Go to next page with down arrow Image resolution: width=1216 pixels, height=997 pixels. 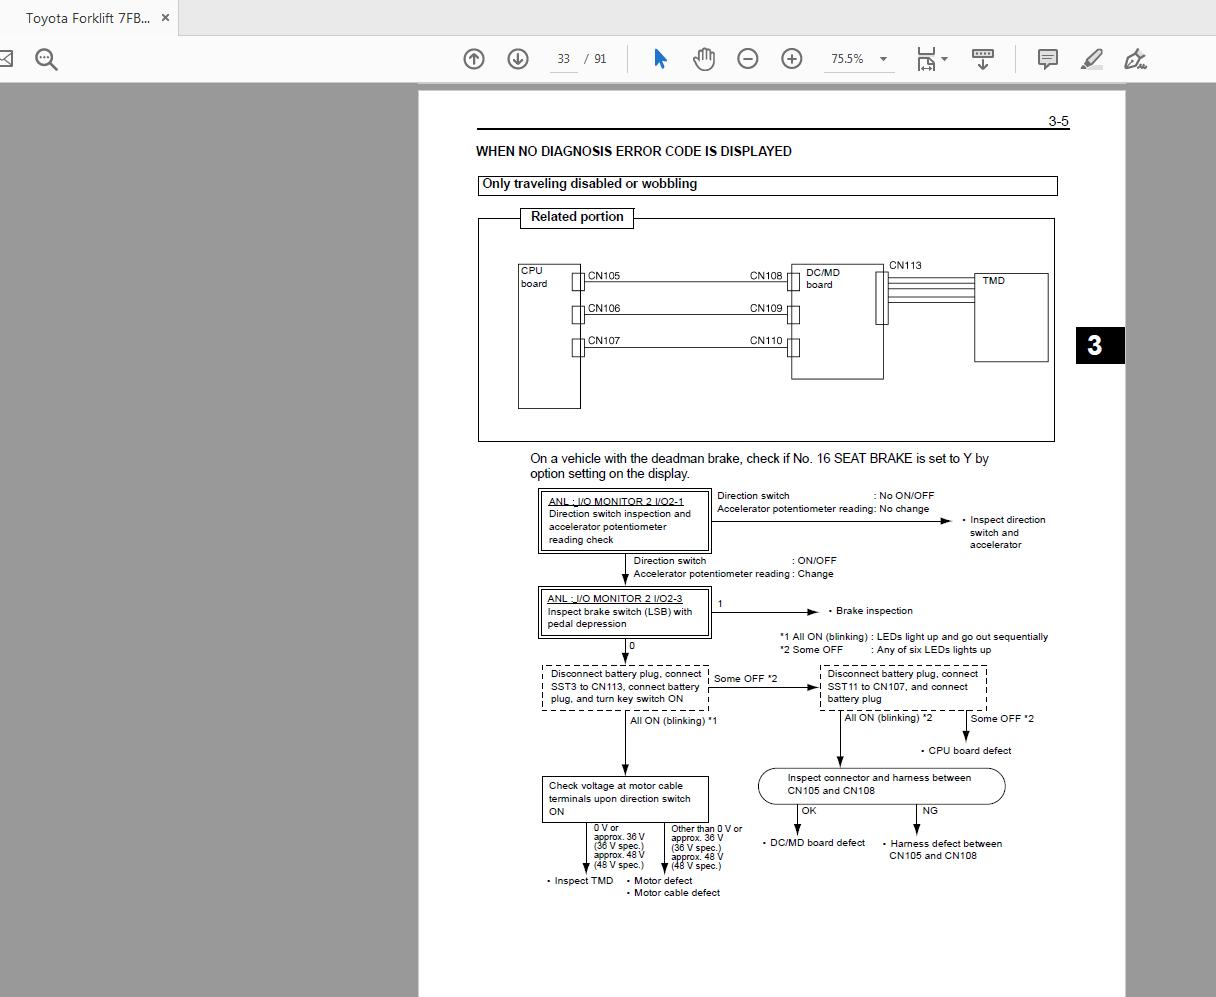(x=518, y=59)
